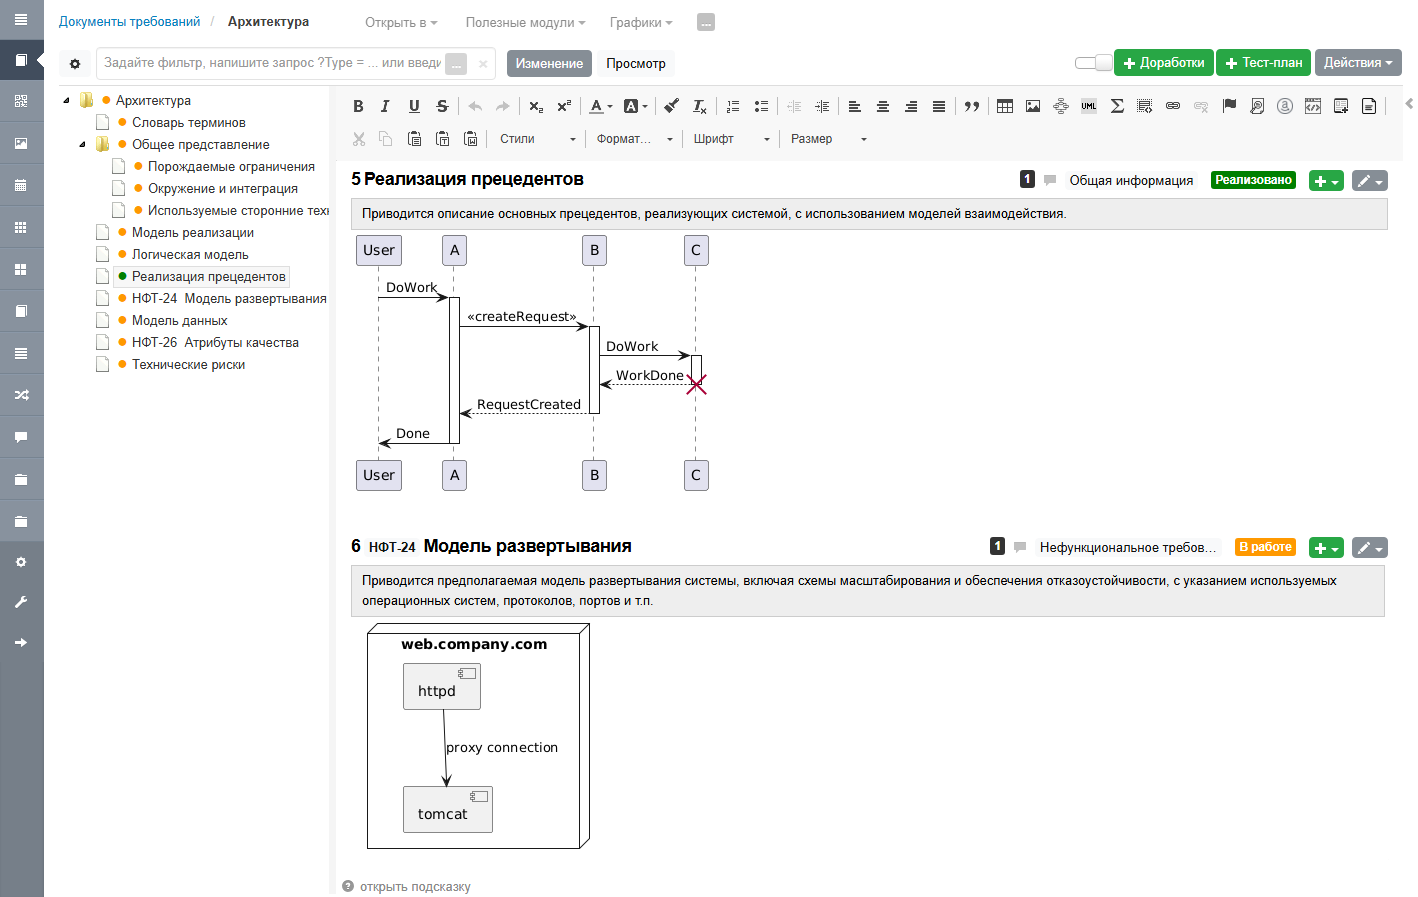Switch to Изменение mode

549,63
